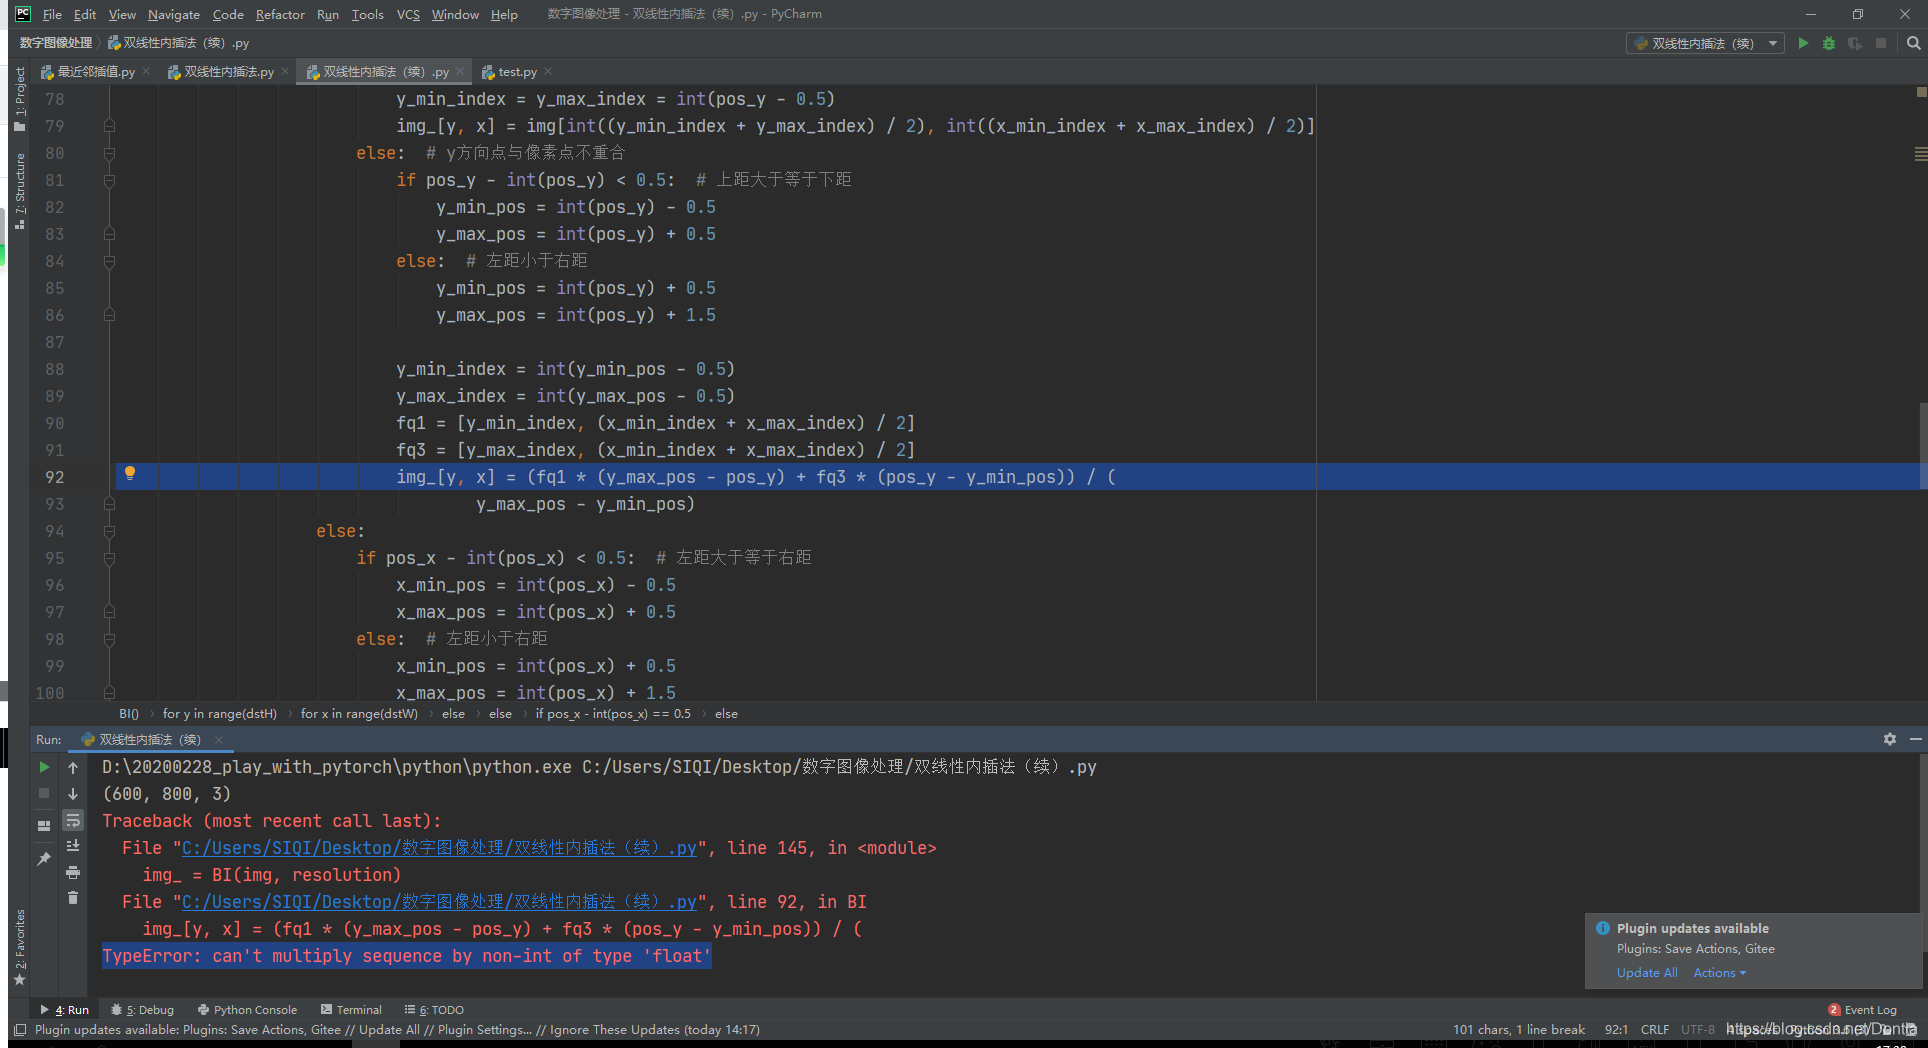
Task: Toggle soft-wrap in Run console
Action: (73, 820)
